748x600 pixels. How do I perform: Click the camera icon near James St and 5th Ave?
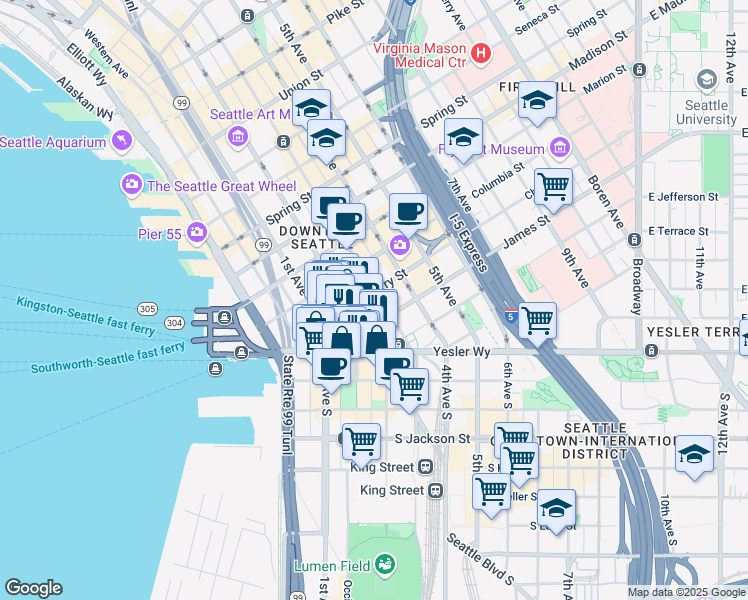(x=400, y=247)
